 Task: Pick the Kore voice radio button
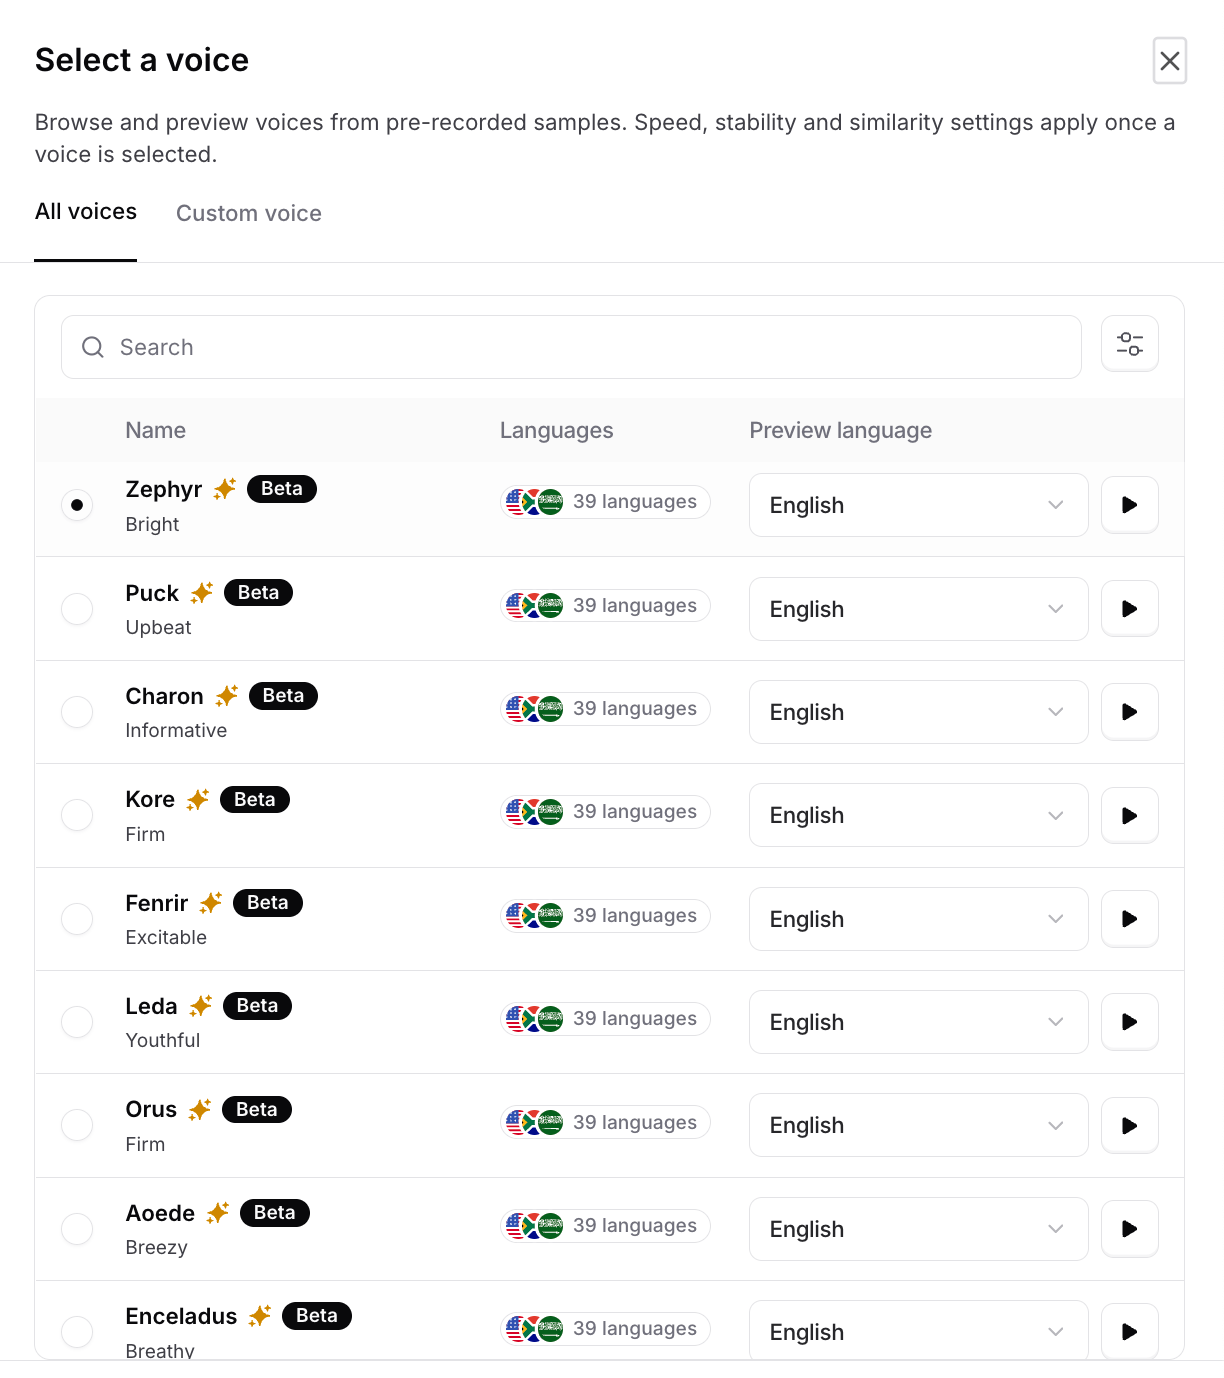(77, 815)
